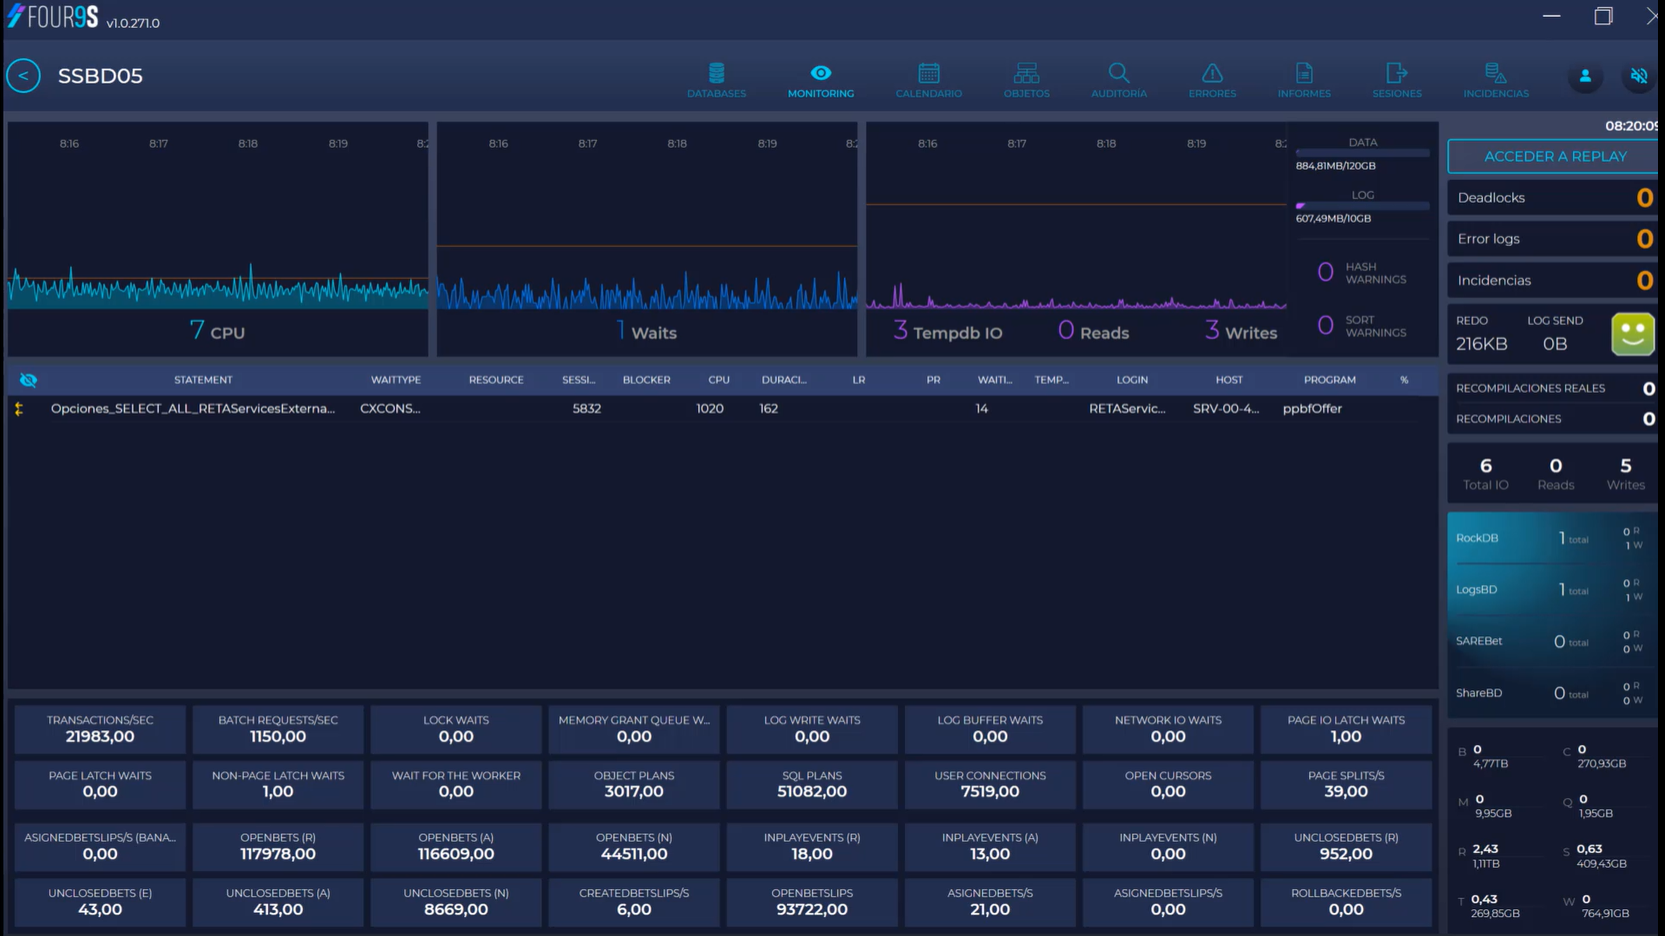Click the user profile icon top right
1665x936 pixels.
click(1585, 75)
